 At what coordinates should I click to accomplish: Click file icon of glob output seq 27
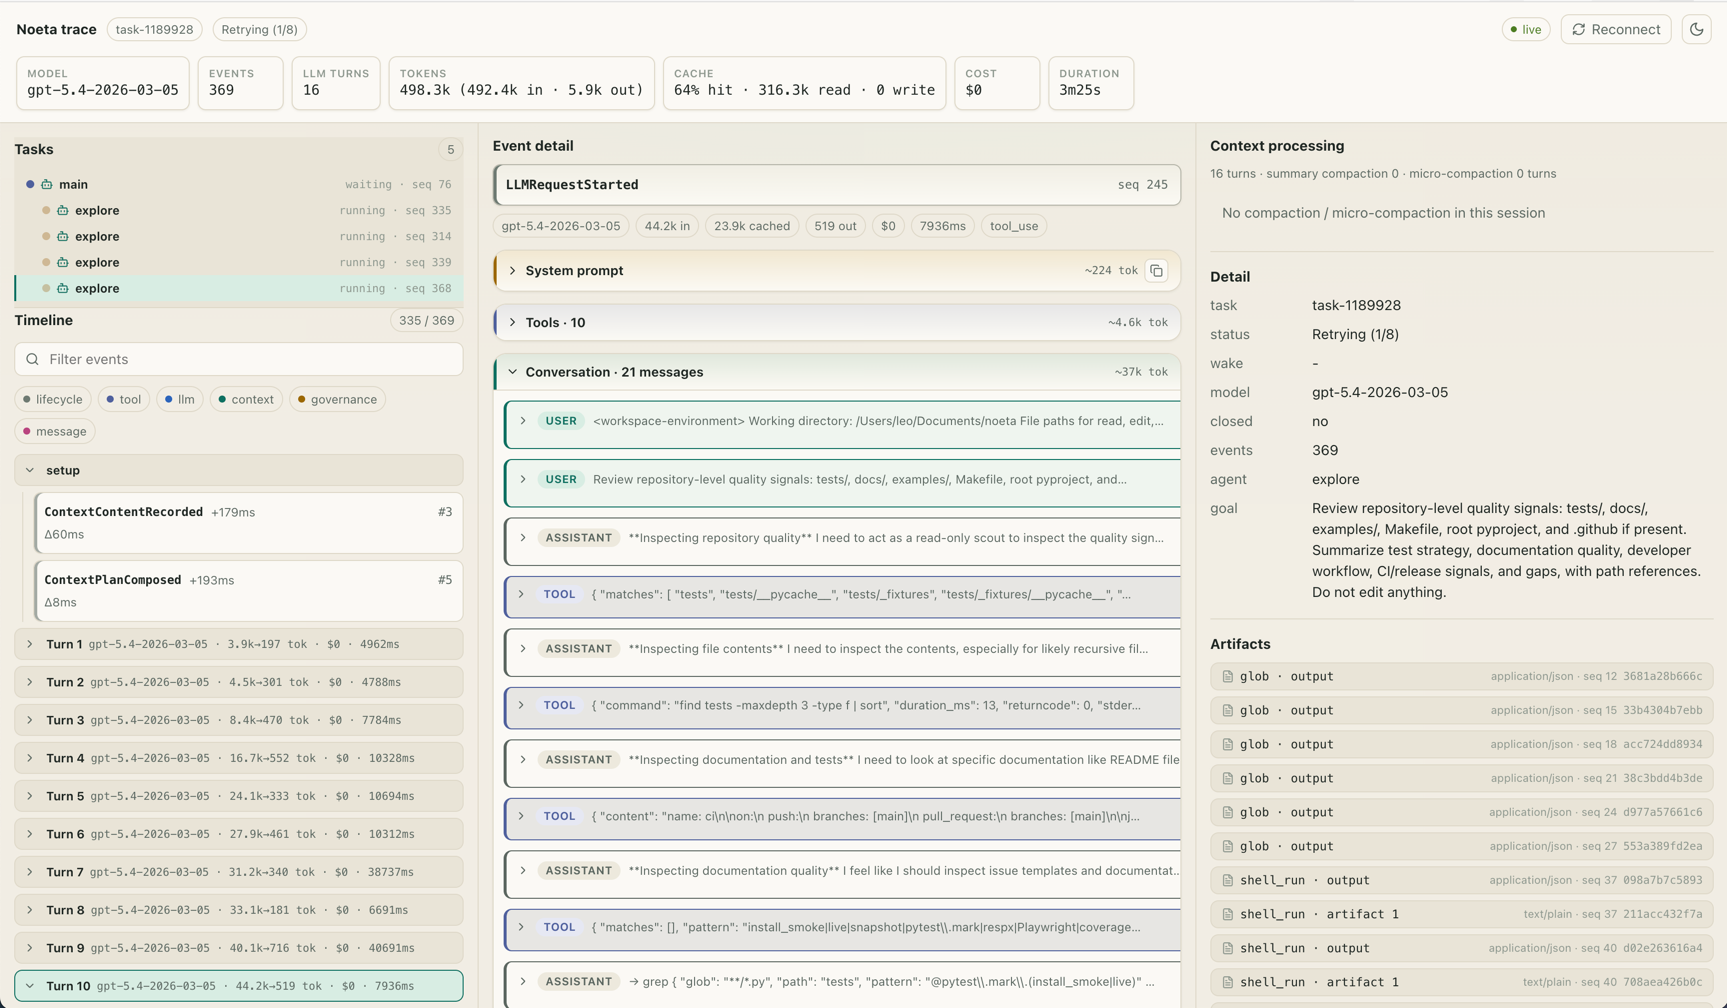[x=1227, y=846]
